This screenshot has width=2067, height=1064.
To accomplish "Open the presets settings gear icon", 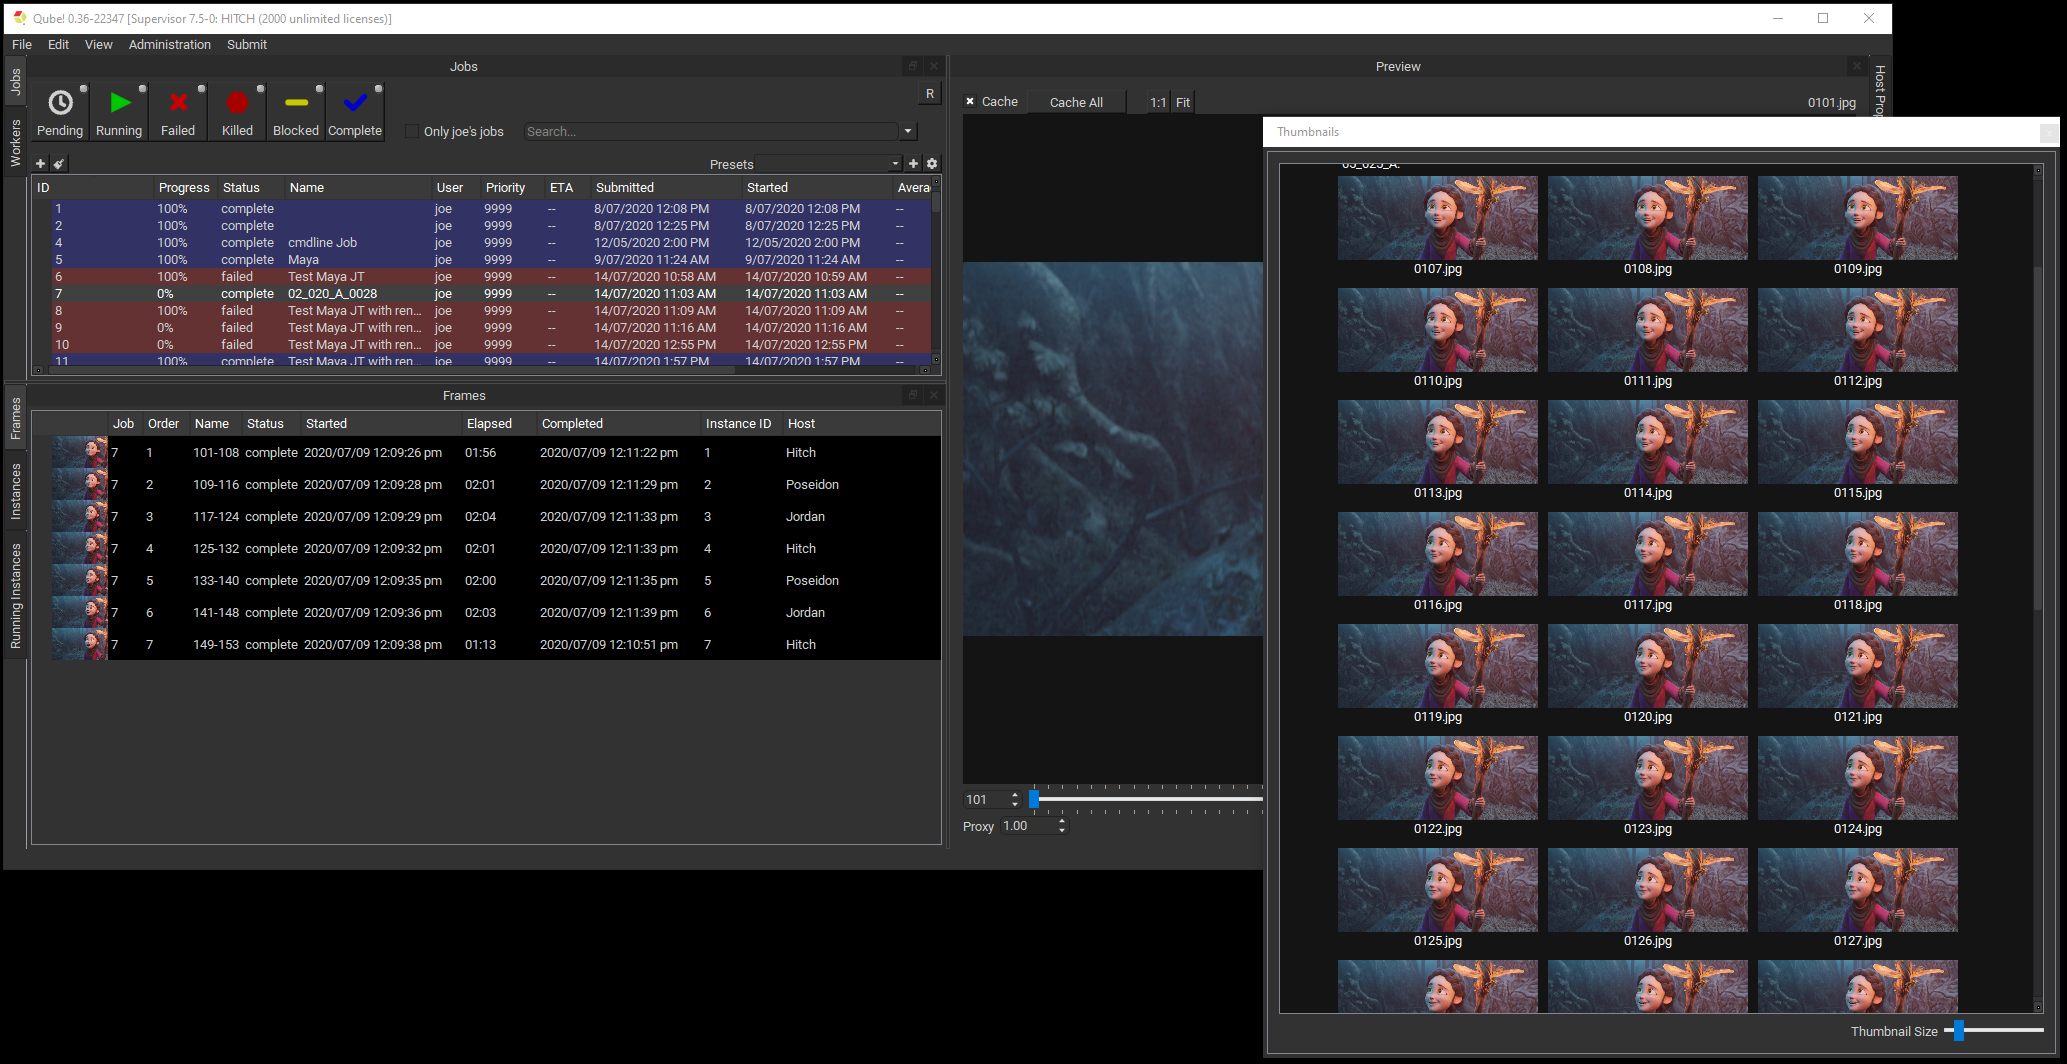I will tap(931, 163).
